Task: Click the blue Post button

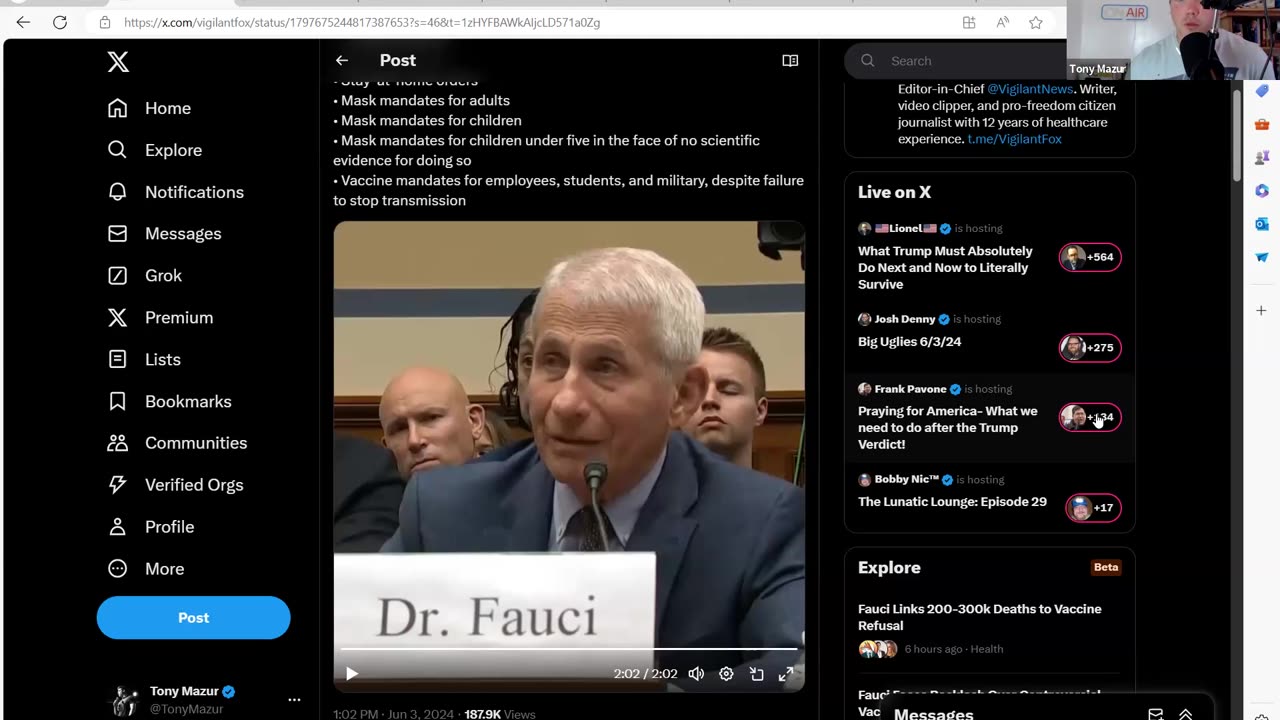Action: [x=193, y=618]
